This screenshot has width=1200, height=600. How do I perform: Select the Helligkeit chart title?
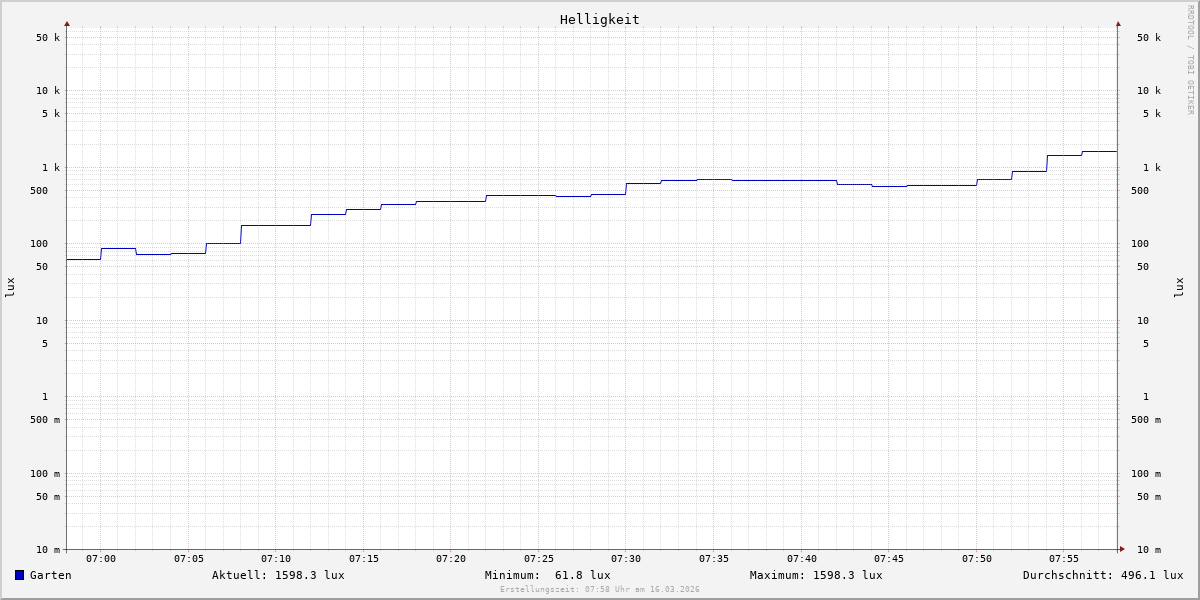tap(599, 19)
